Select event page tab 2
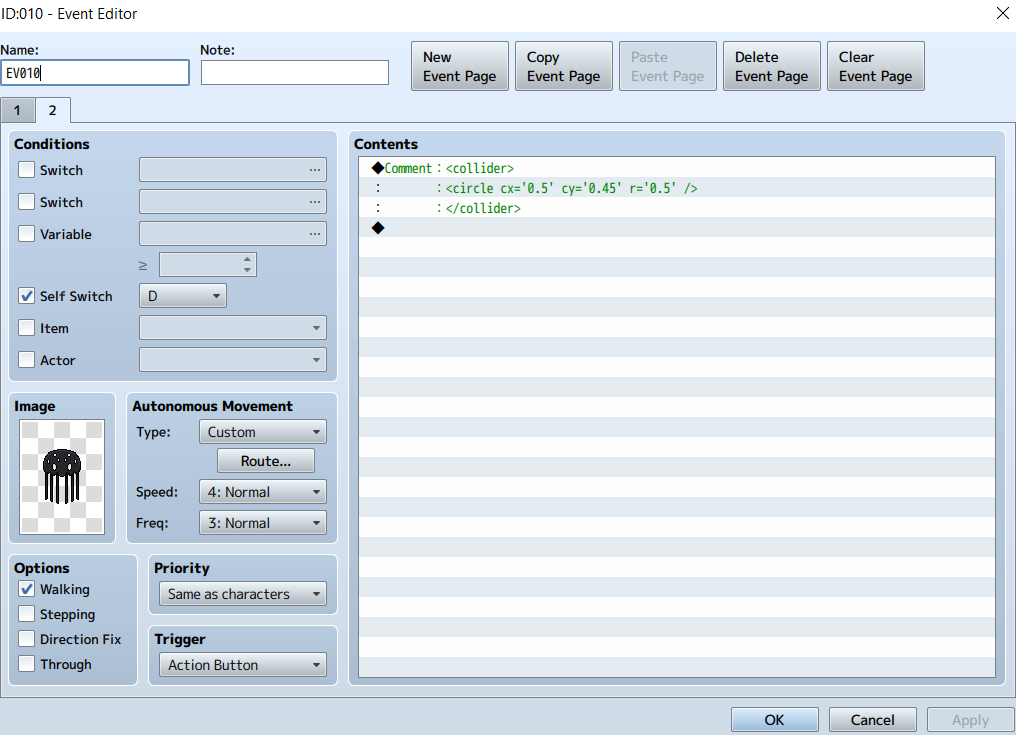Screen dimensions: 1016x735 point(52,110)
